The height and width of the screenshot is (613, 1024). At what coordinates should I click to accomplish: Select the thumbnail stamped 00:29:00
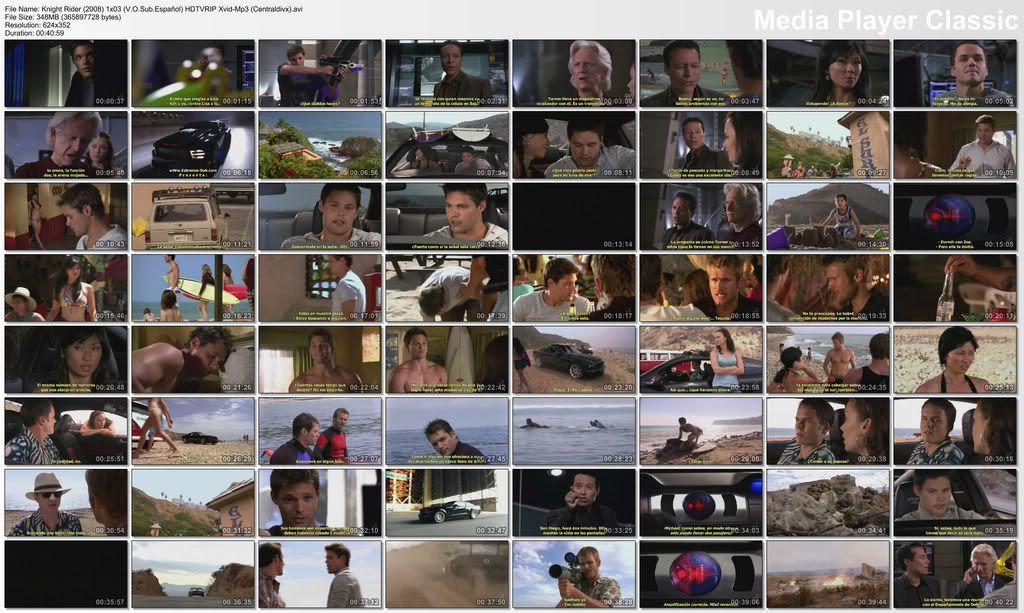[701, 431]
